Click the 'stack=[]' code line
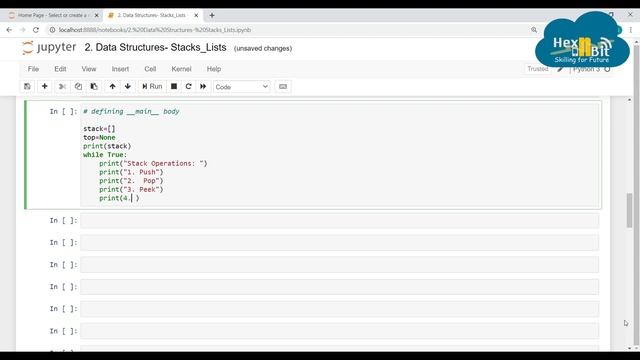640x360 pixels. pyautogui.click(x=99, y=129)
